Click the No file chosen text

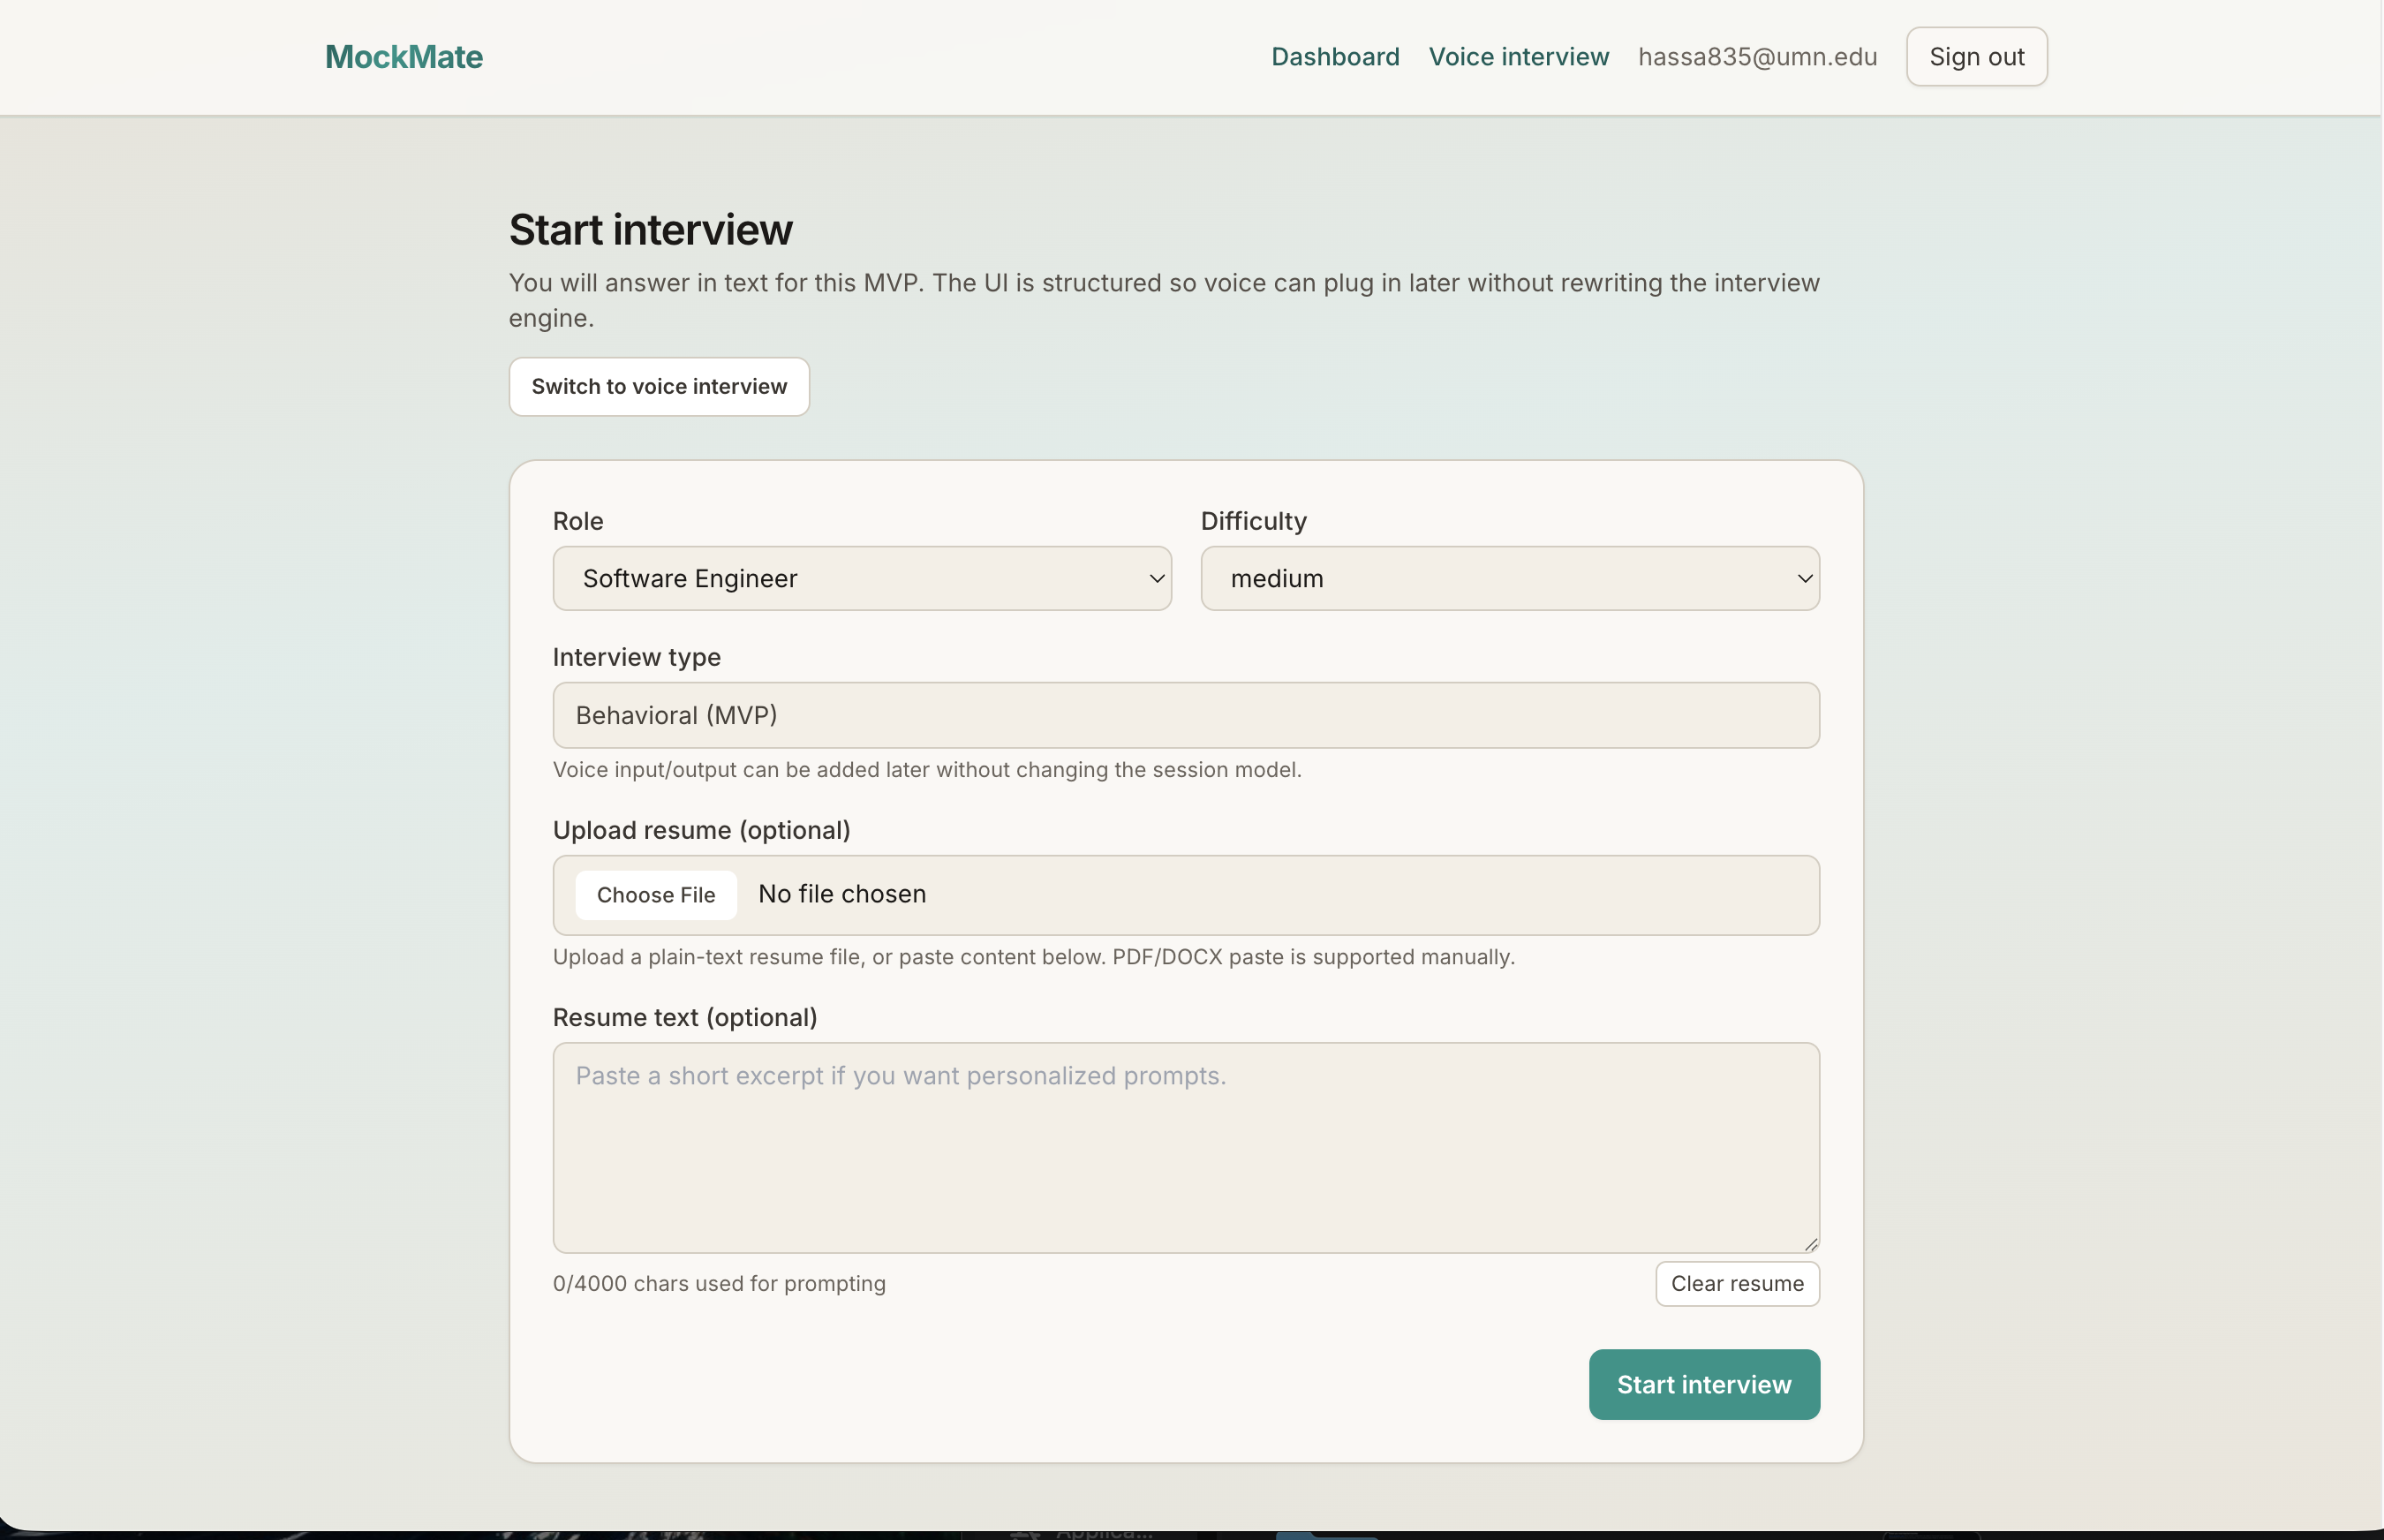[842, 894]
